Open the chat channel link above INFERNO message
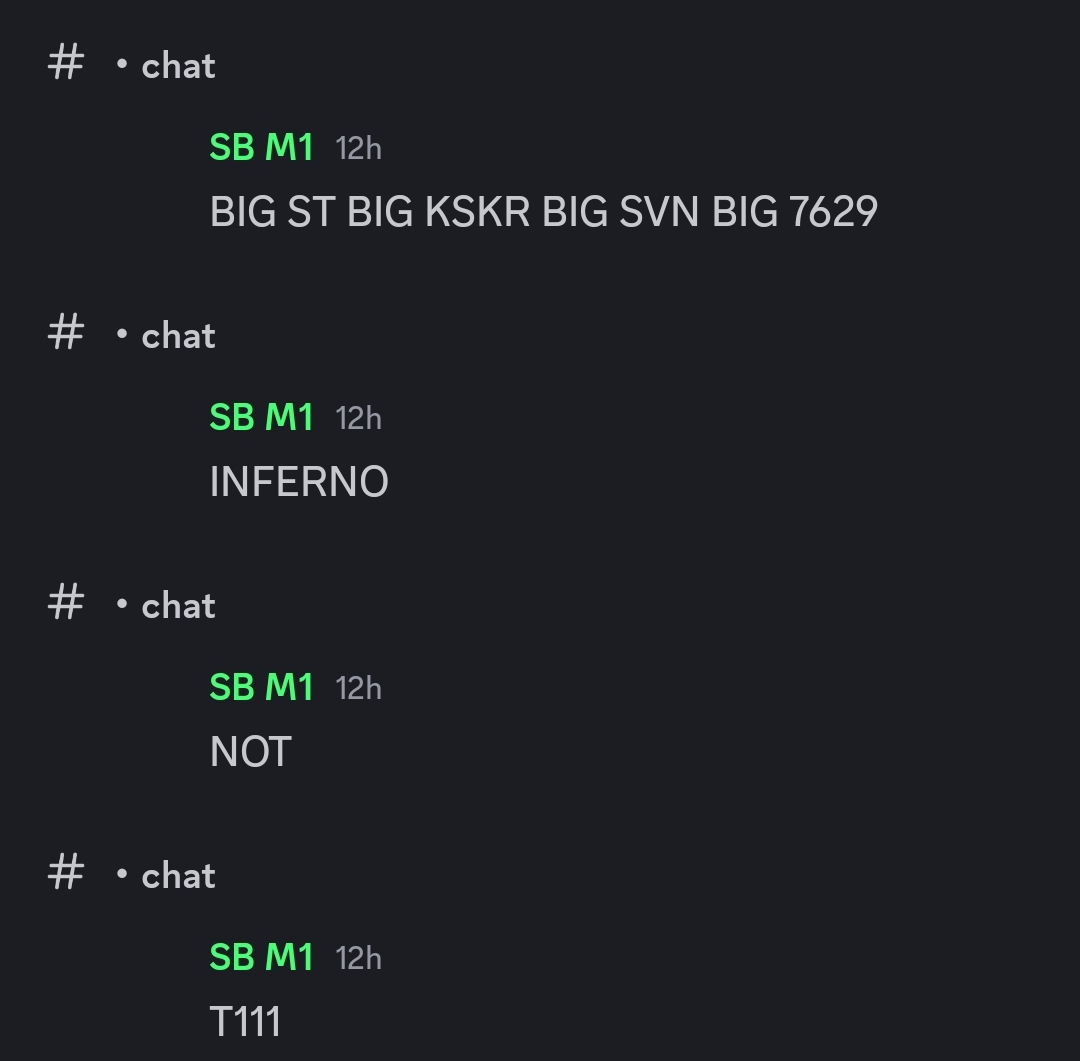 point(178,336)
